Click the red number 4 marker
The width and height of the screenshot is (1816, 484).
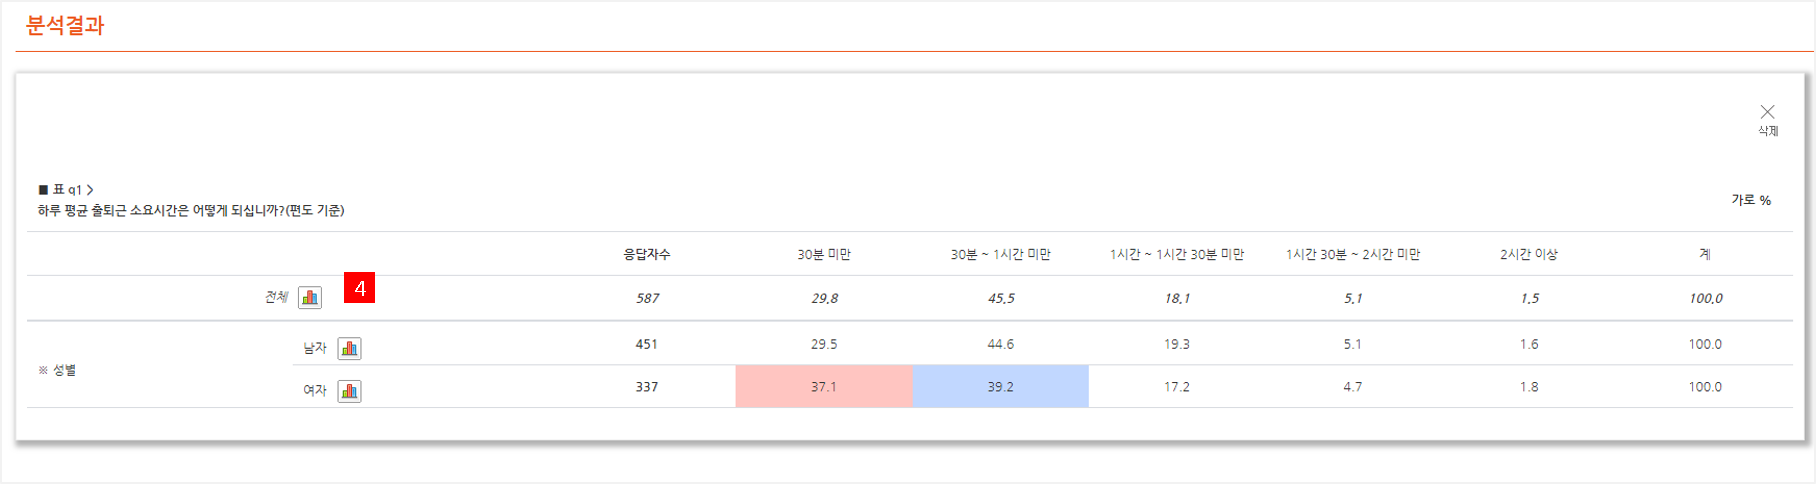pos(359,288)
